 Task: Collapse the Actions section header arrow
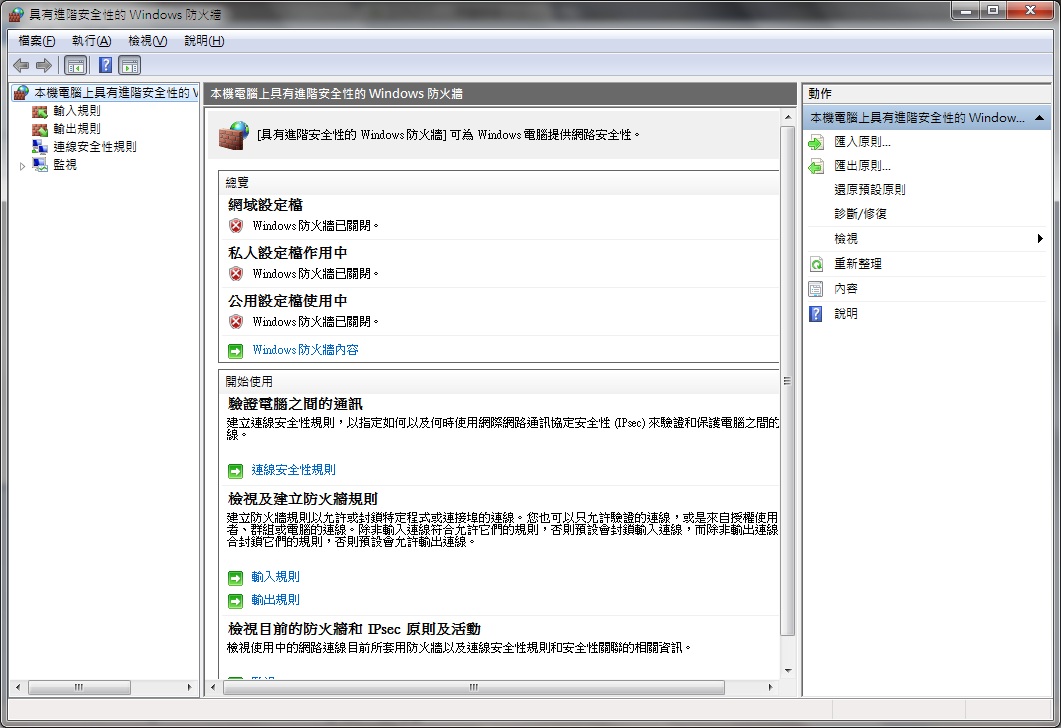[1039, 118]
